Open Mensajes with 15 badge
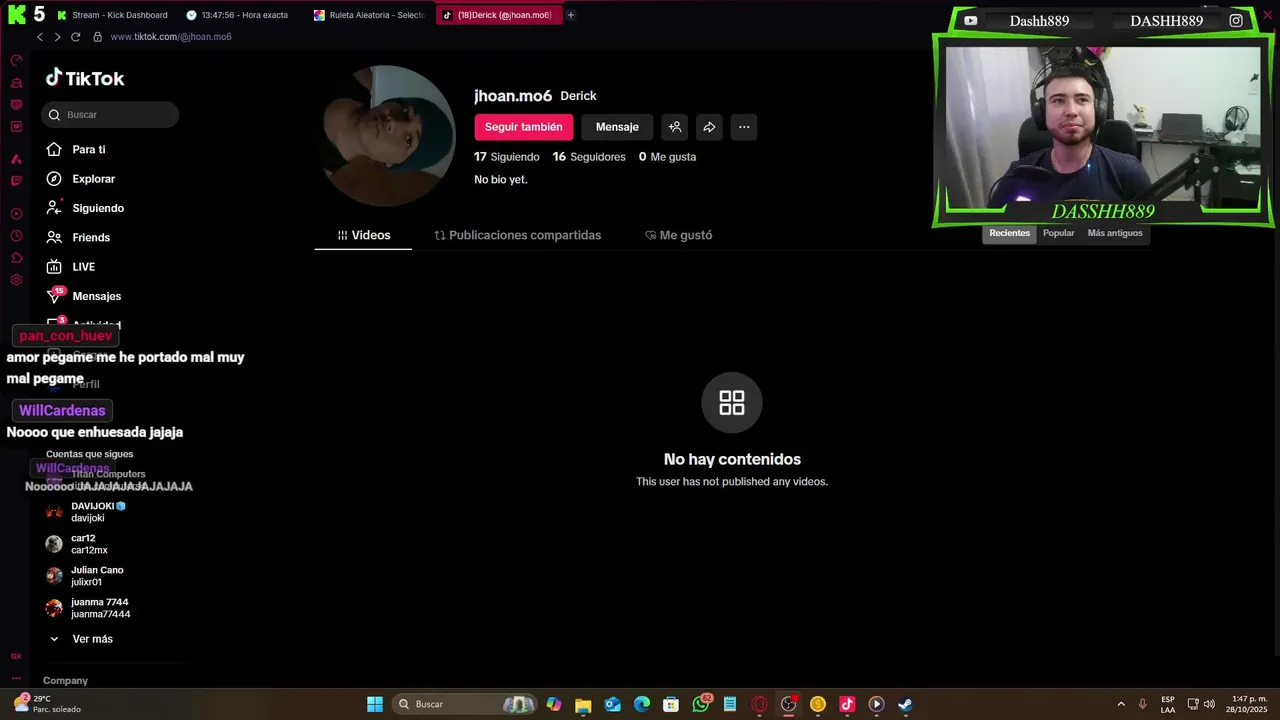This screenshot has width=1280, height=720. [x=83, y=296]
